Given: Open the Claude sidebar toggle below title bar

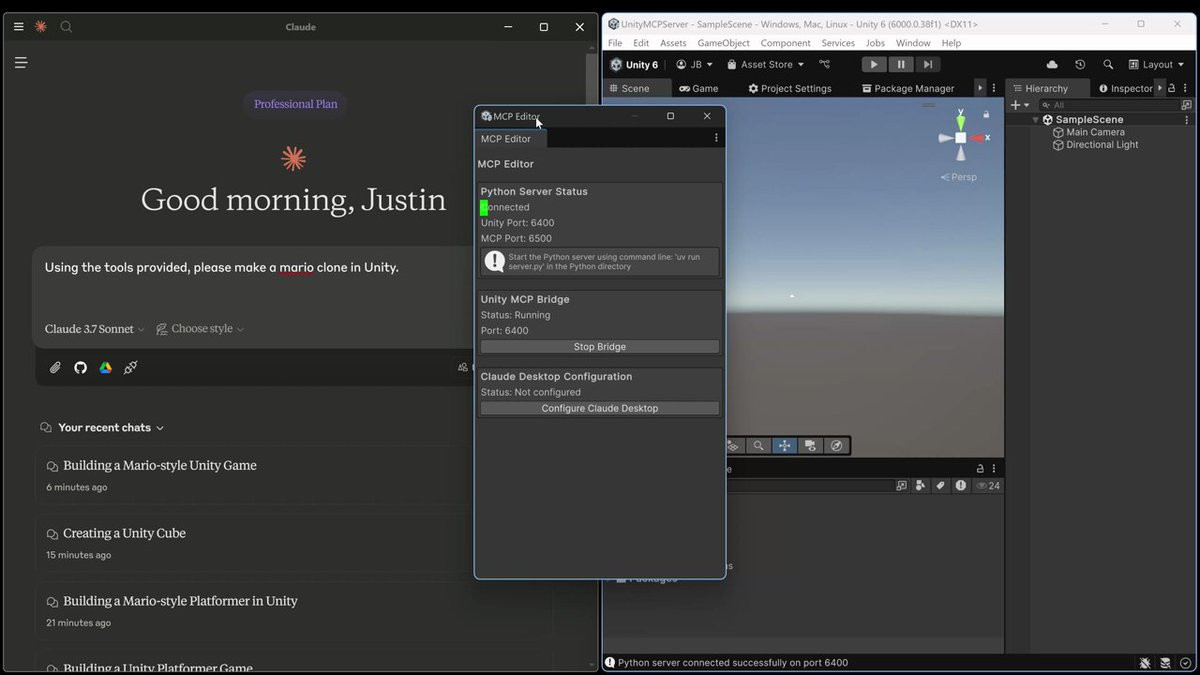Looking at the screenshot, I should pyautogui.click(x=20, y=62).
